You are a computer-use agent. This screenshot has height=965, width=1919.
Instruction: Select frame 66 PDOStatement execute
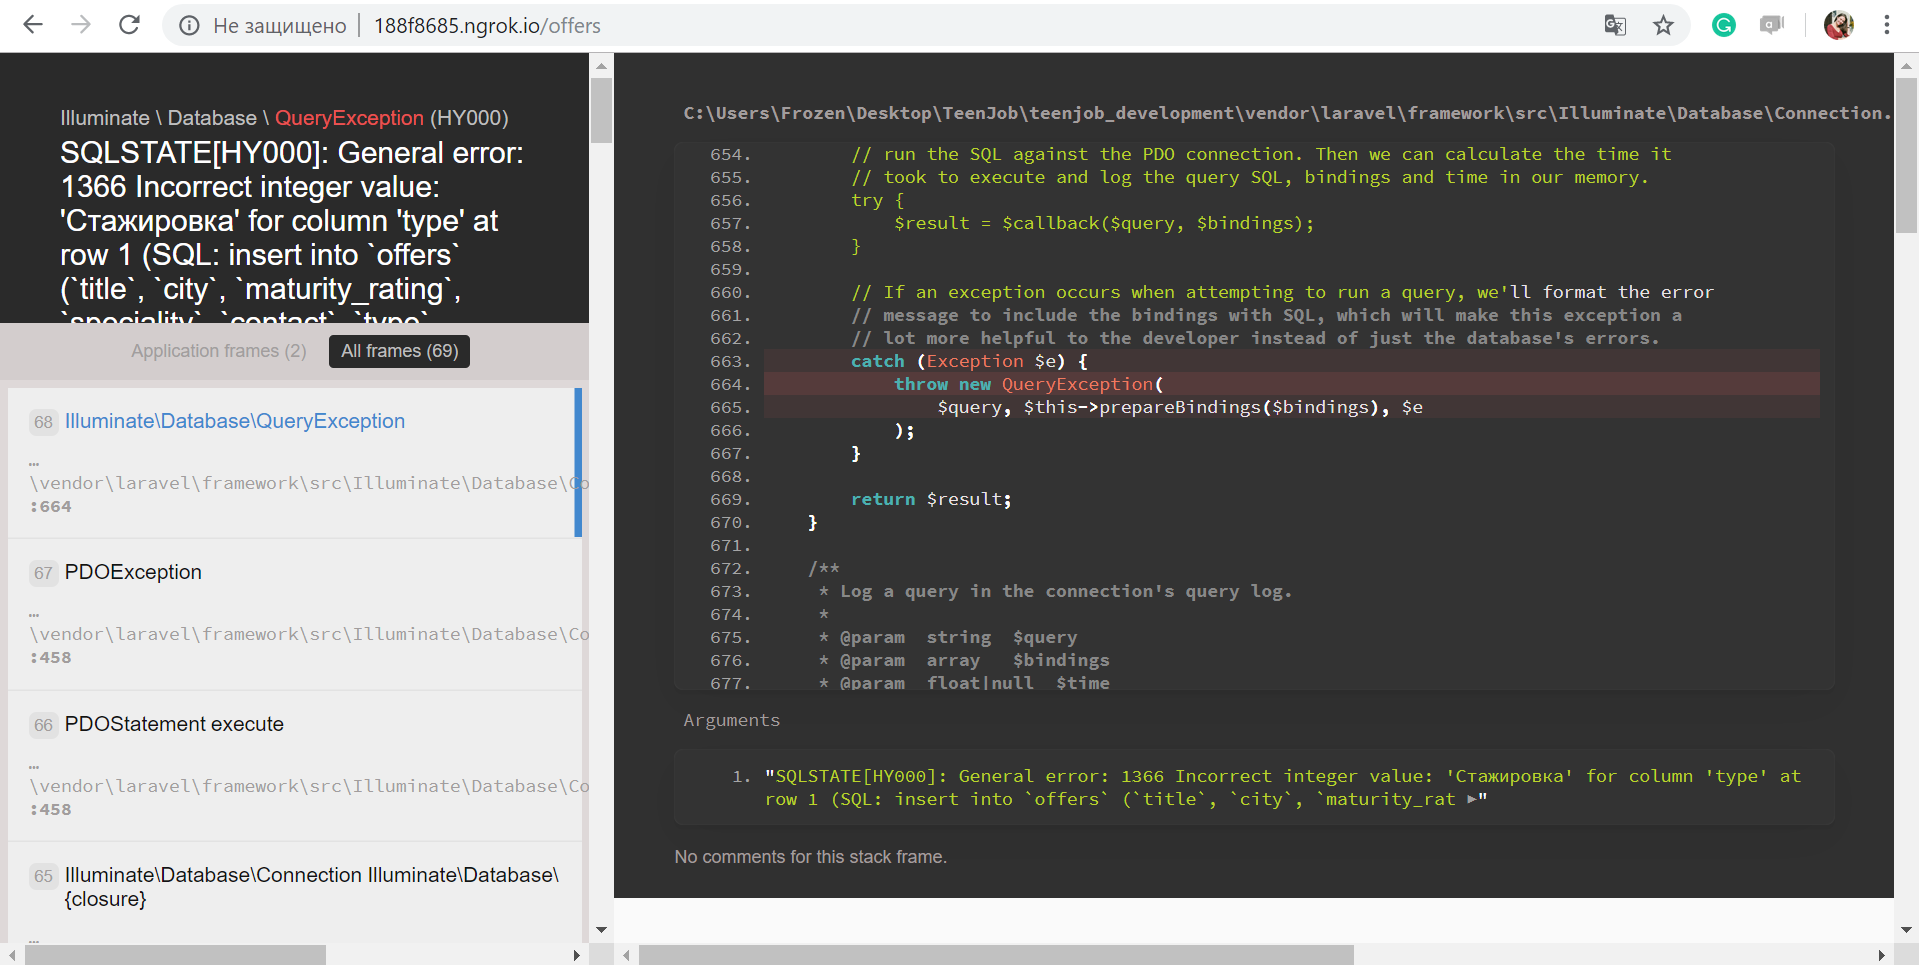(295, 766)
